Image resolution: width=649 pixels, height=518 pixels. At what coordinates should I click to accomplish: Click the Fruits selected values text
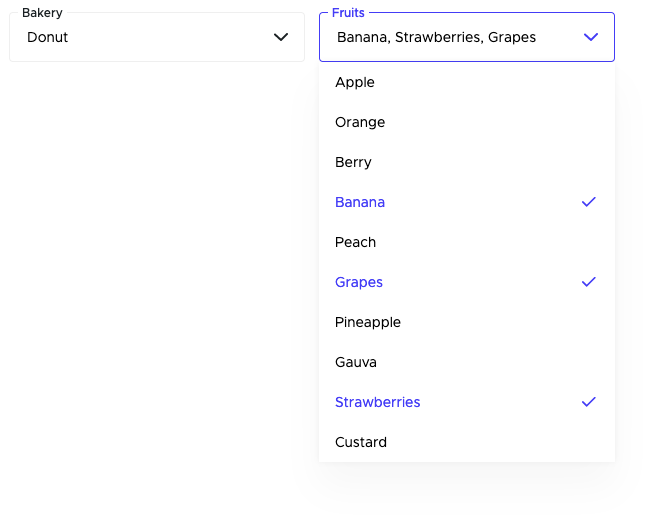click(436, 37)
